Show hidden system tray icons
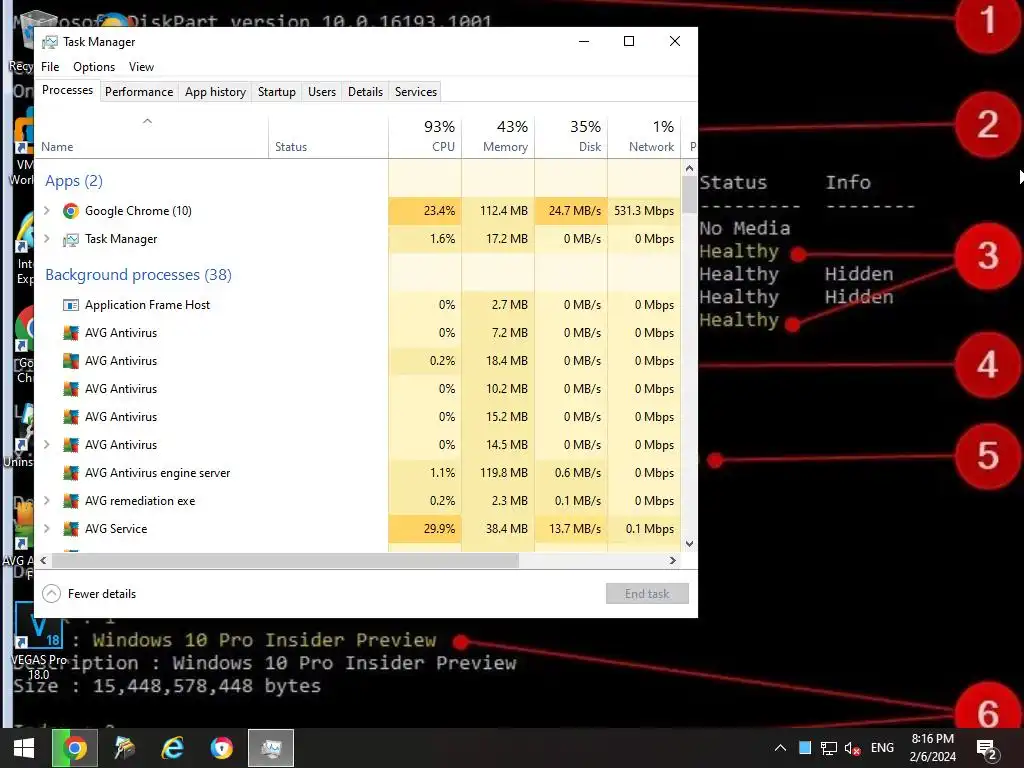The width and height of the screenshot is (1024, 768). pos(780,748)
